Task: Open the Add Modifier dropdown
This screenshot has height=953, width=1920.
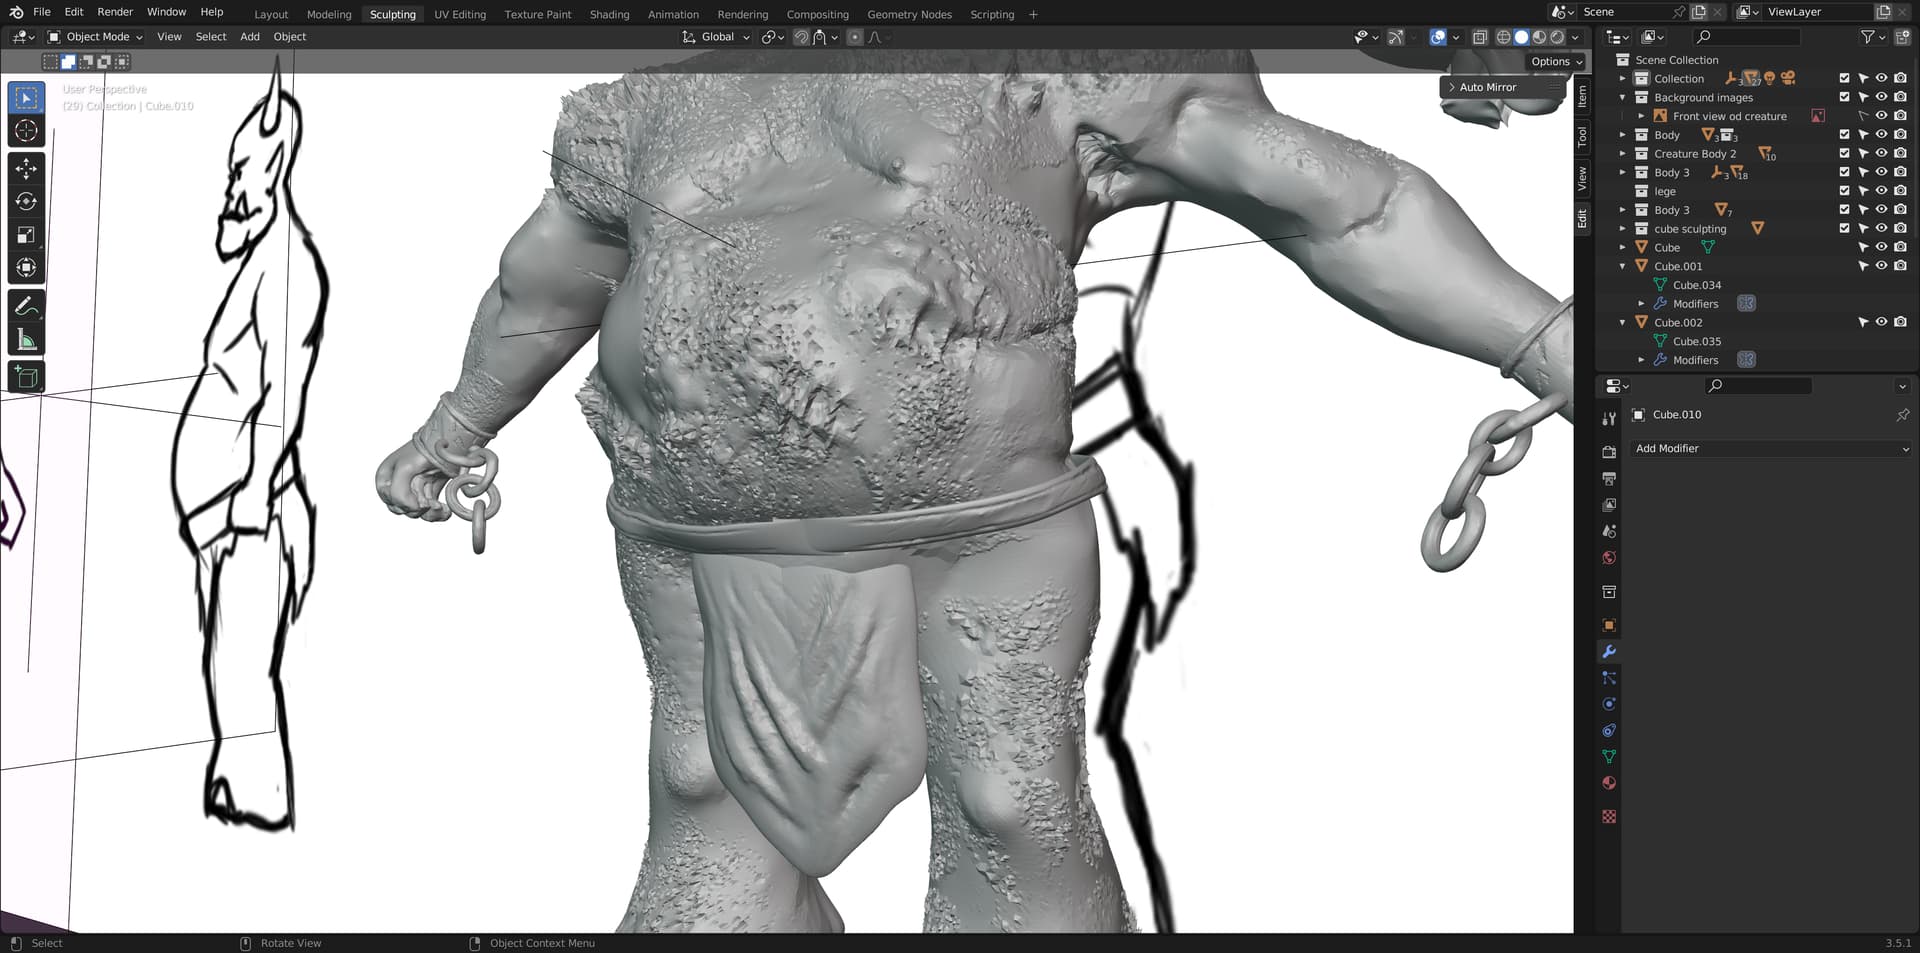Action: [x=1770, y=449]
